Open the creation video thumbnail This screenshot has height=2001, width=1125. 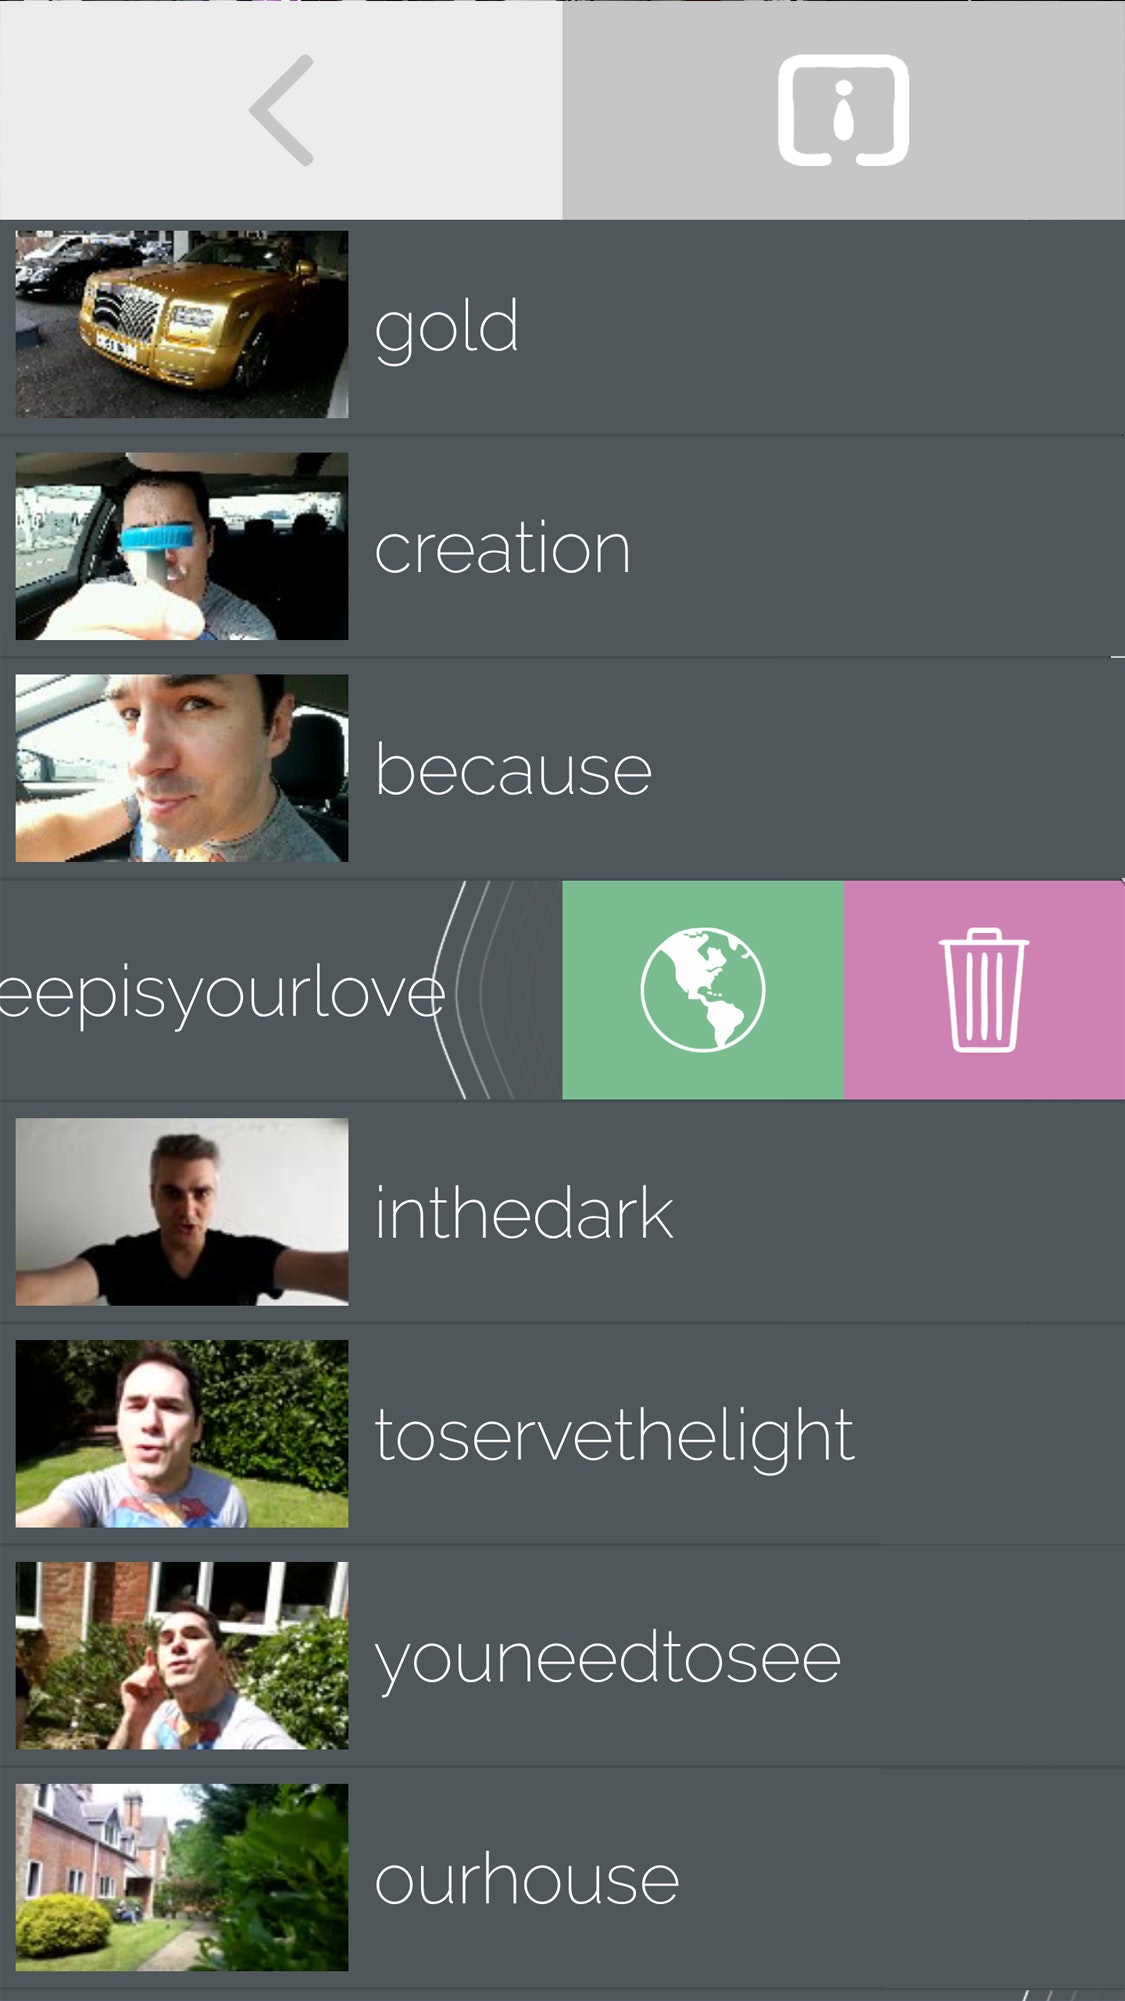pyautogui.click(x=182, y=546)
